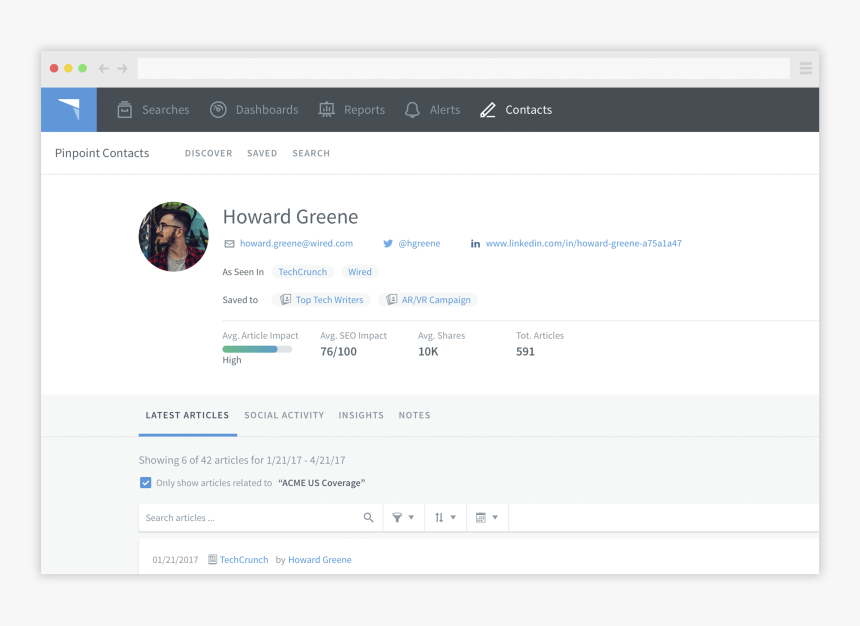This screenshot has width=860, height=626.
Task: Expand the filter dropdown arrow
Action: coord(410,517)
